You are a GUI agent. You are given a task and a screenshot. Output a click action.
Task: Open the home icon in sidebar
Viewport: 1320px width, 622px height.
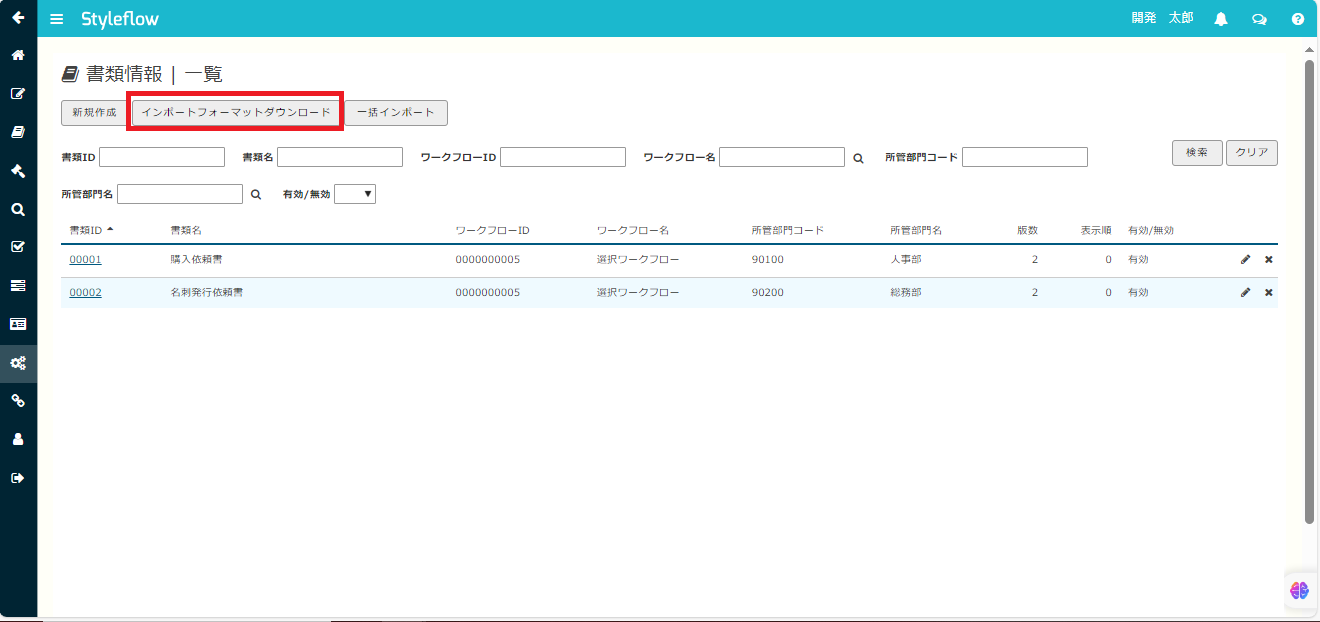(18, 55)
